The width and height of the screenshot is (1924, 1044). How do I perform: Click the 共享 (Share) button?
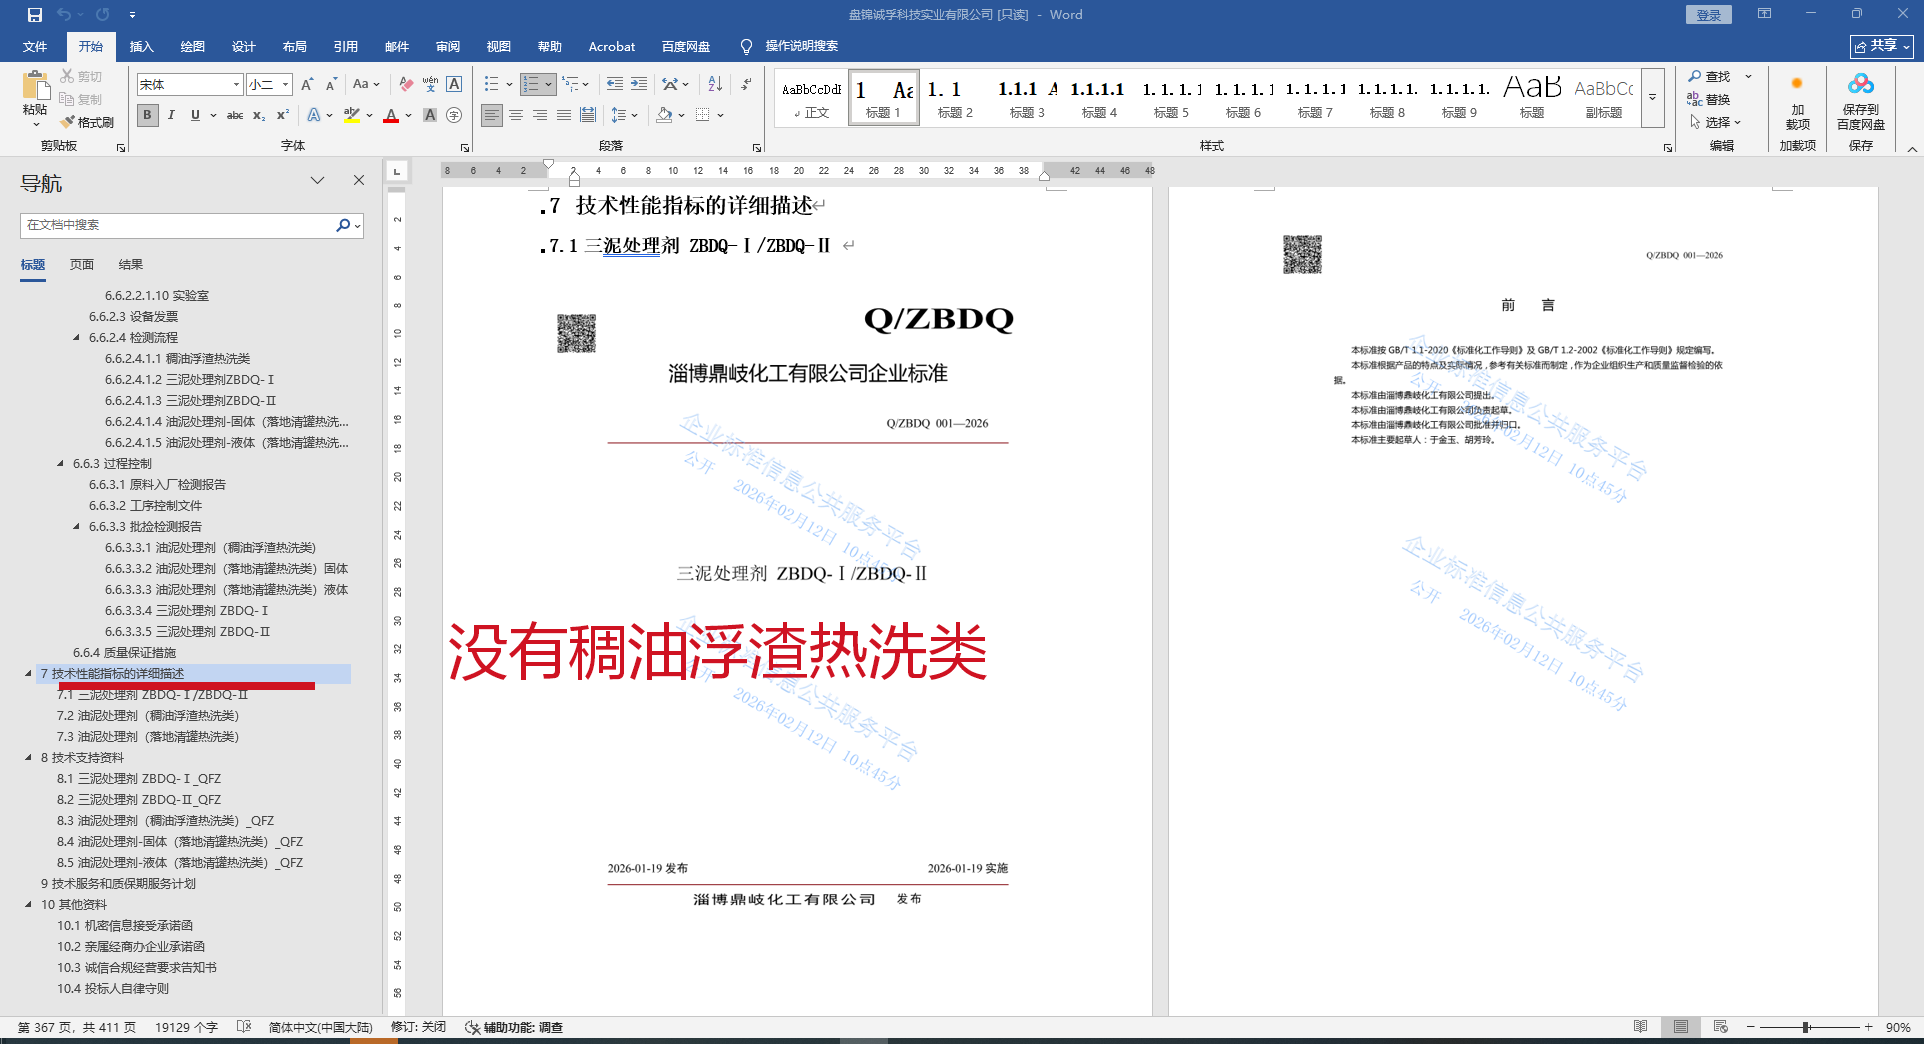(1881, 46)
